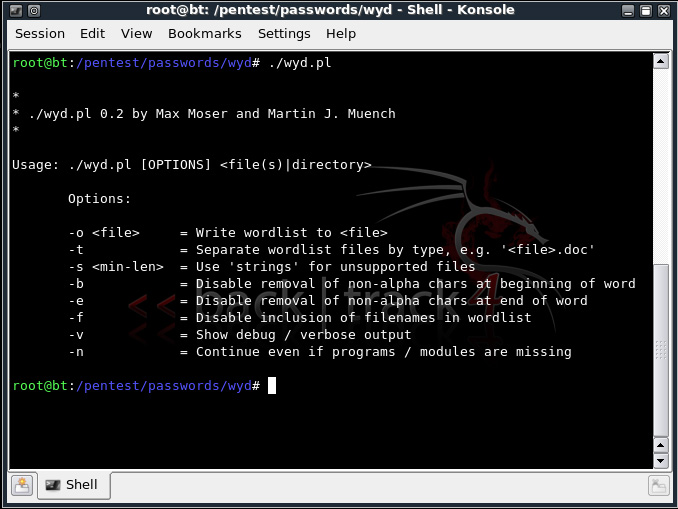
Task: Click the window title text in title bar
Action: [330, 10]
